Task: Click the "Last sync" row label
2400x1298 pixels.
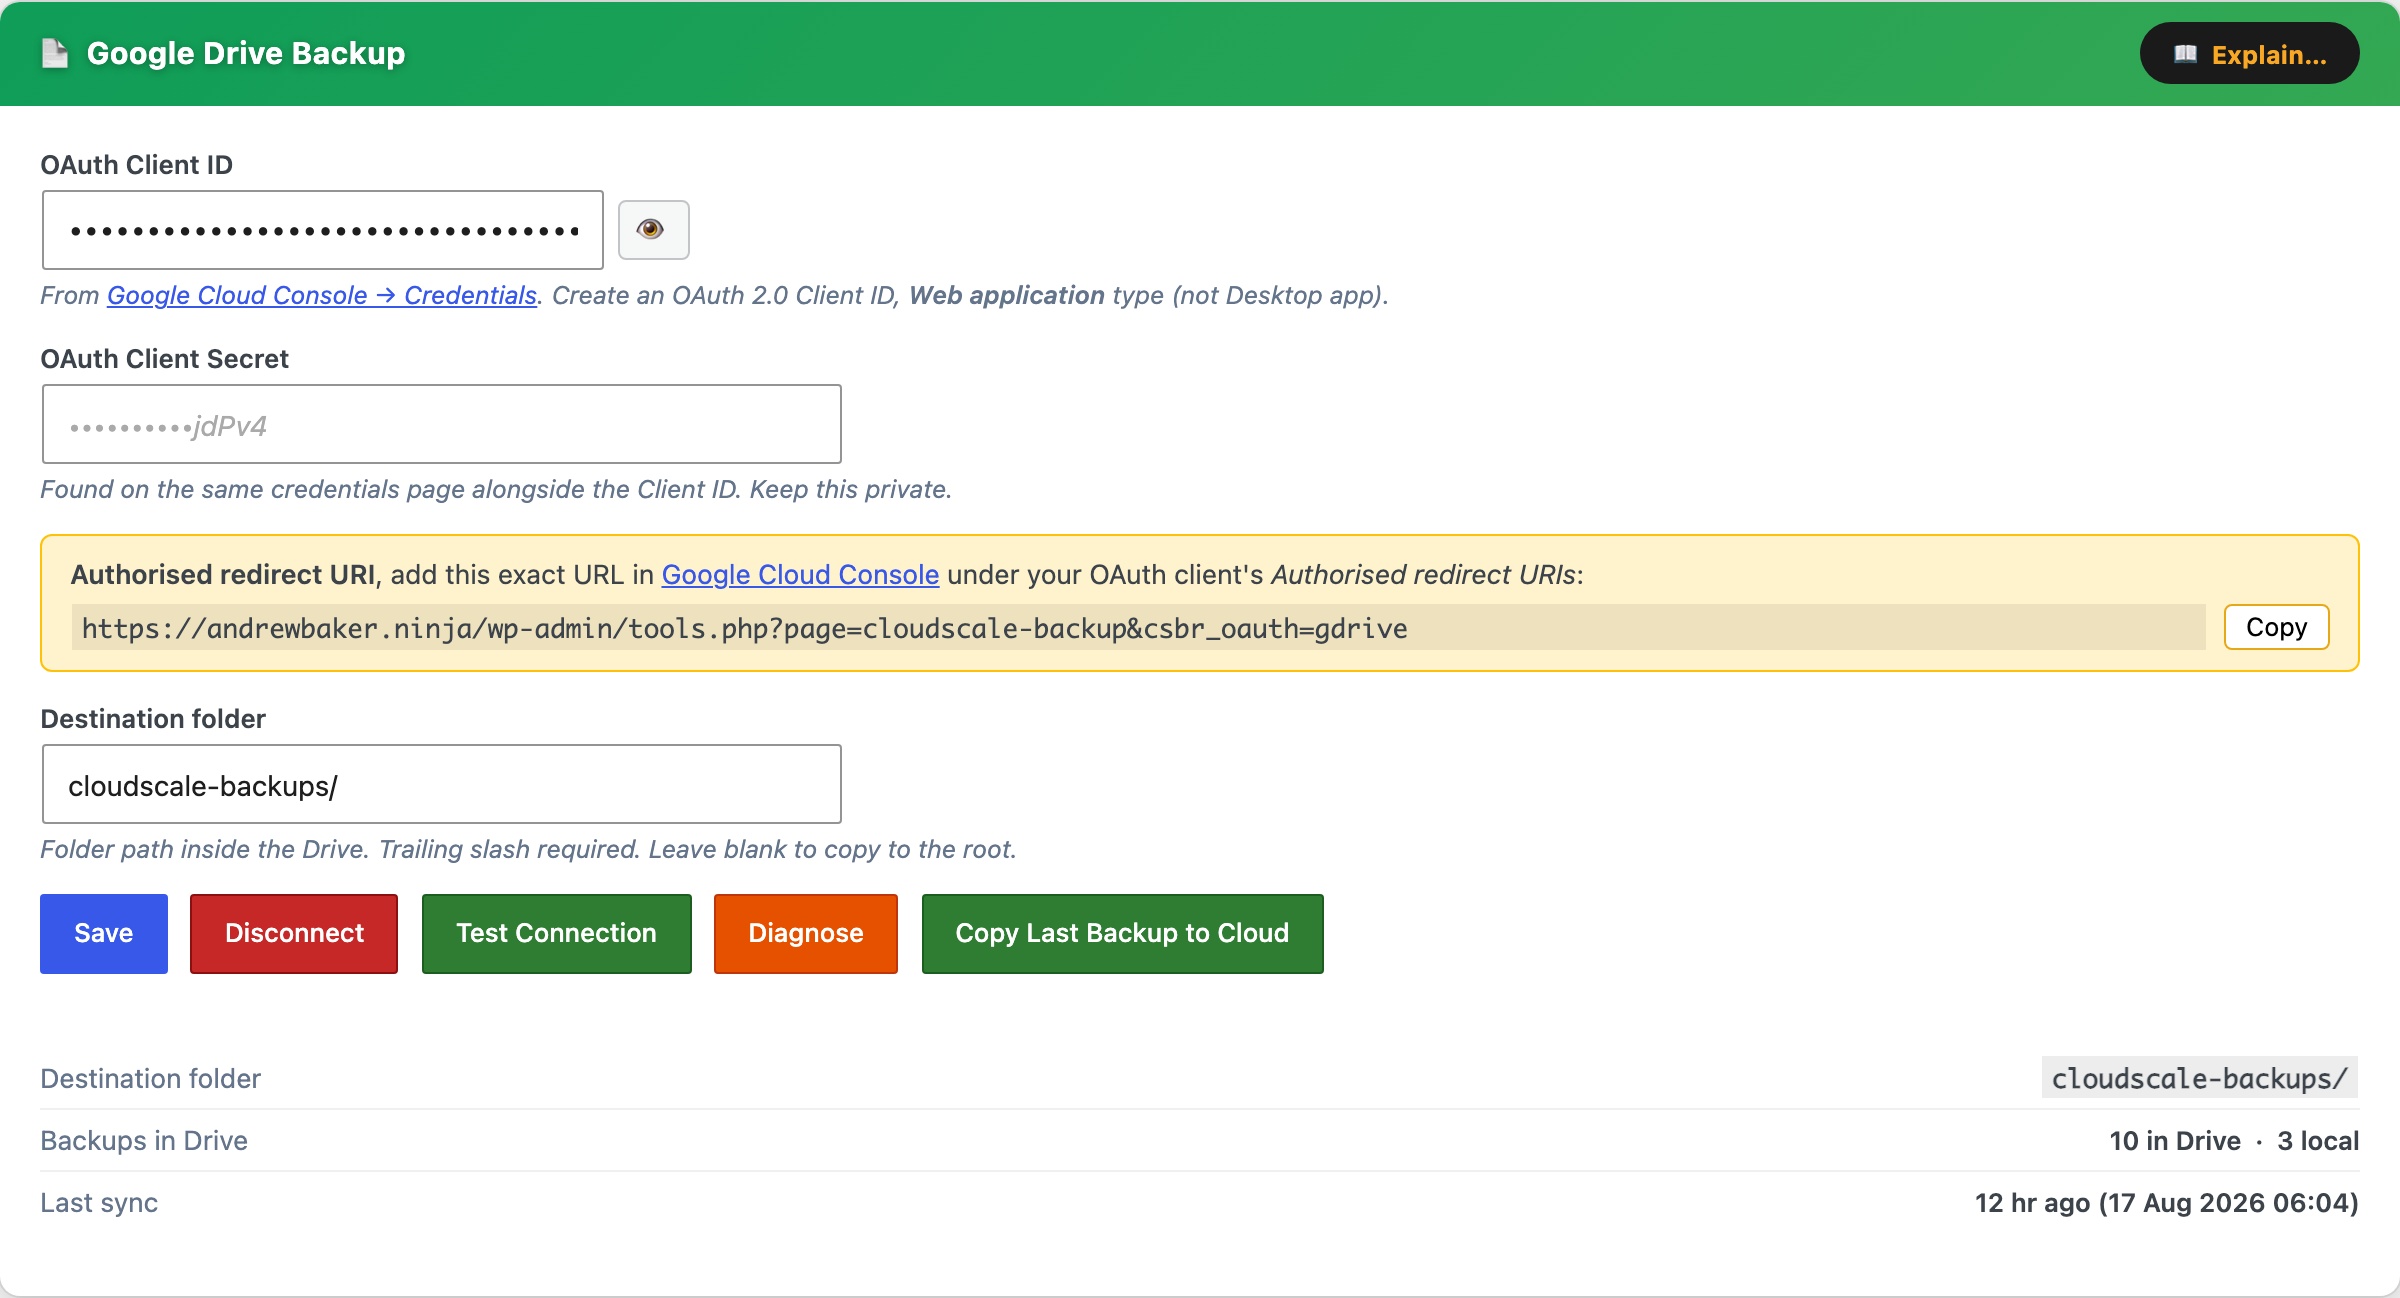Action: point(99,1203)
